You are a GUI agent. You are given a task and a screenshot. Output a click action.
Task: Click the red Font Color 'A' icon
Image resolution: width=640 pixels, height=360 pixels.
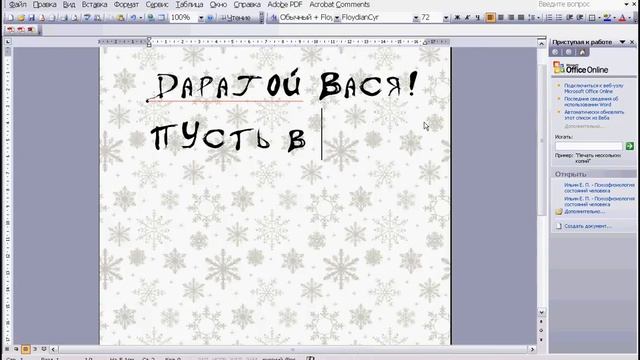click(x=622, y=18)
